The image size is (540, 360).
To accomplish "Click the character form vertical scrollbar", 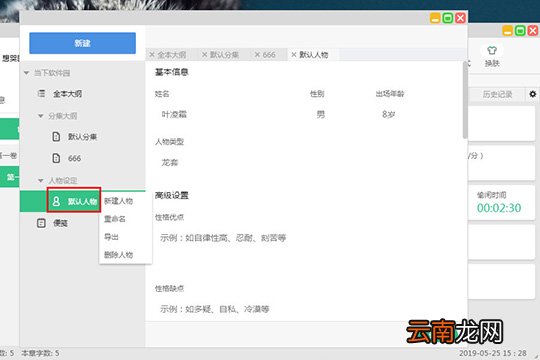I will (465, 100).
